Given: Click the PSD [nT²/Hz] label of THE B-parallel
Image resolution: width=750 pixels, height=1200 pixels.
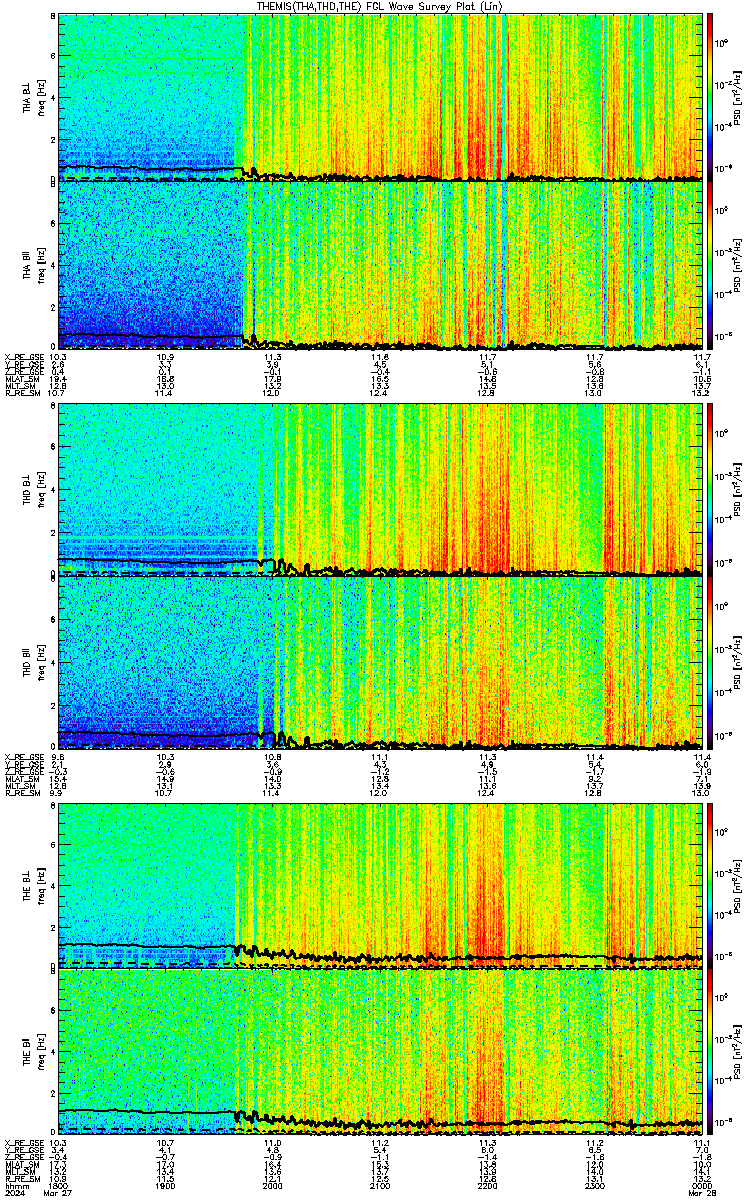Looking at the screenshot, I should point(738,1053).
